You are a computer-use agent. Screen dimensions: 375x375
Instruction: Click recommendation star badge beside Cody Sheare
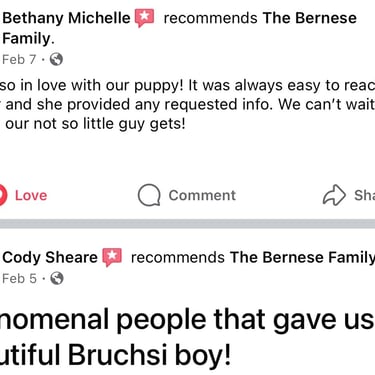[112, 257]
